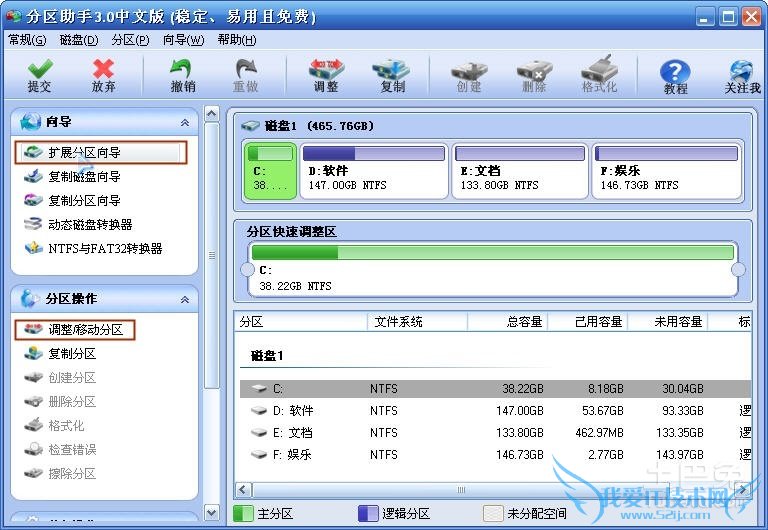Choose 创建分区 in partition operations

(60, 378)
